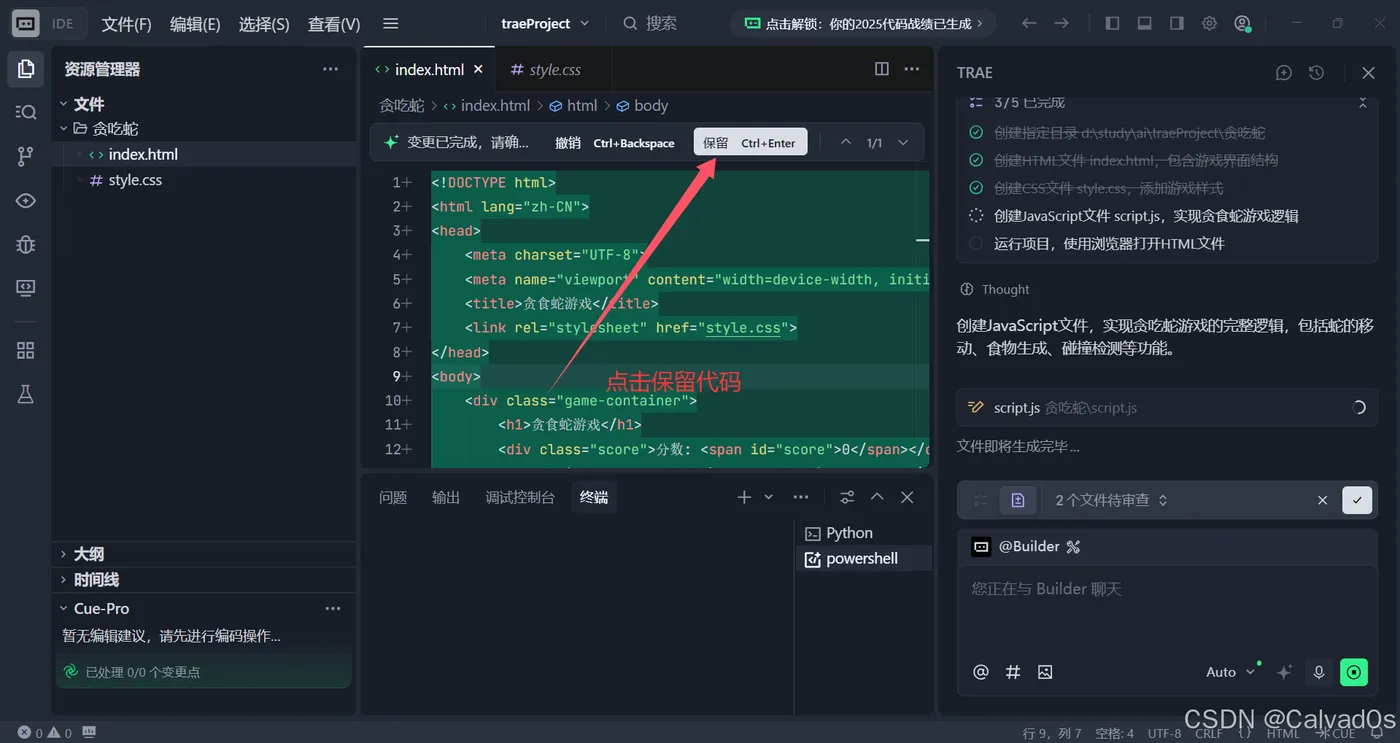Go to next change with down arrow
Image resolution: width=1400 pixels, height=743 pixels.
coord(903,143)
